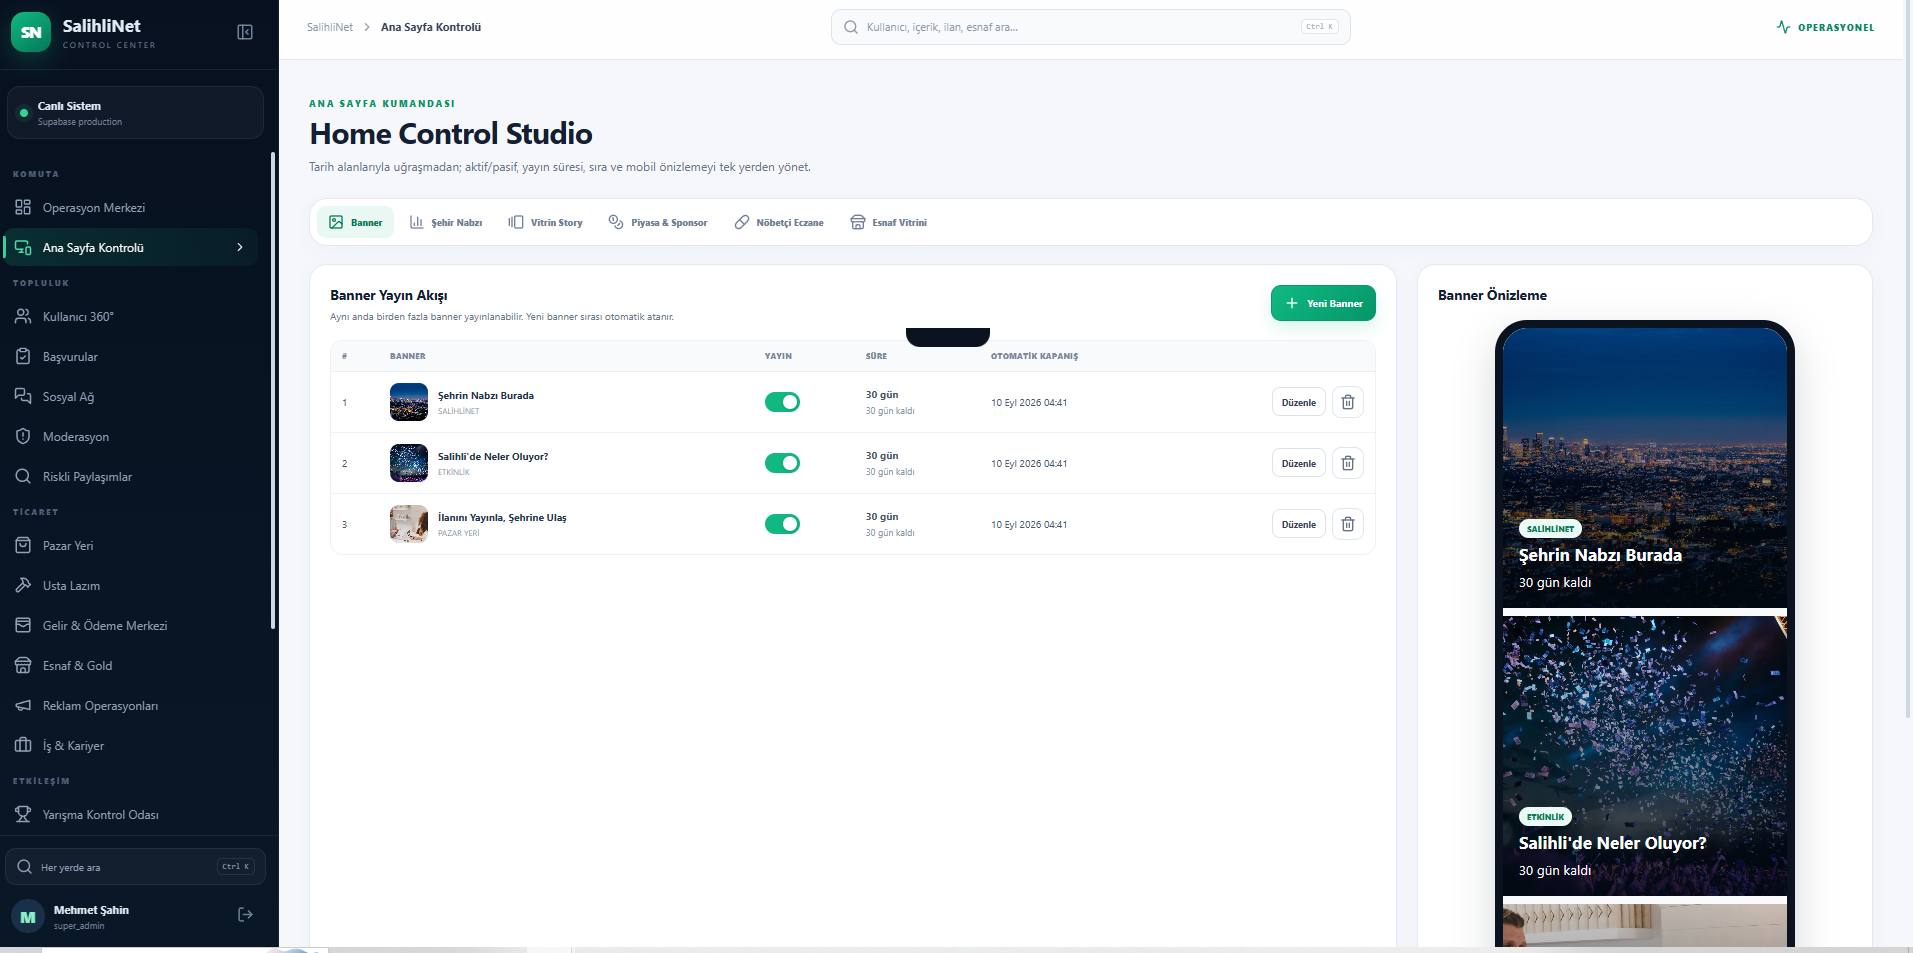Screen dimensions: 1913x953
Task: Click the Salihli'de Neler Oluyor? row thumbnail
Action: [409, 463]
